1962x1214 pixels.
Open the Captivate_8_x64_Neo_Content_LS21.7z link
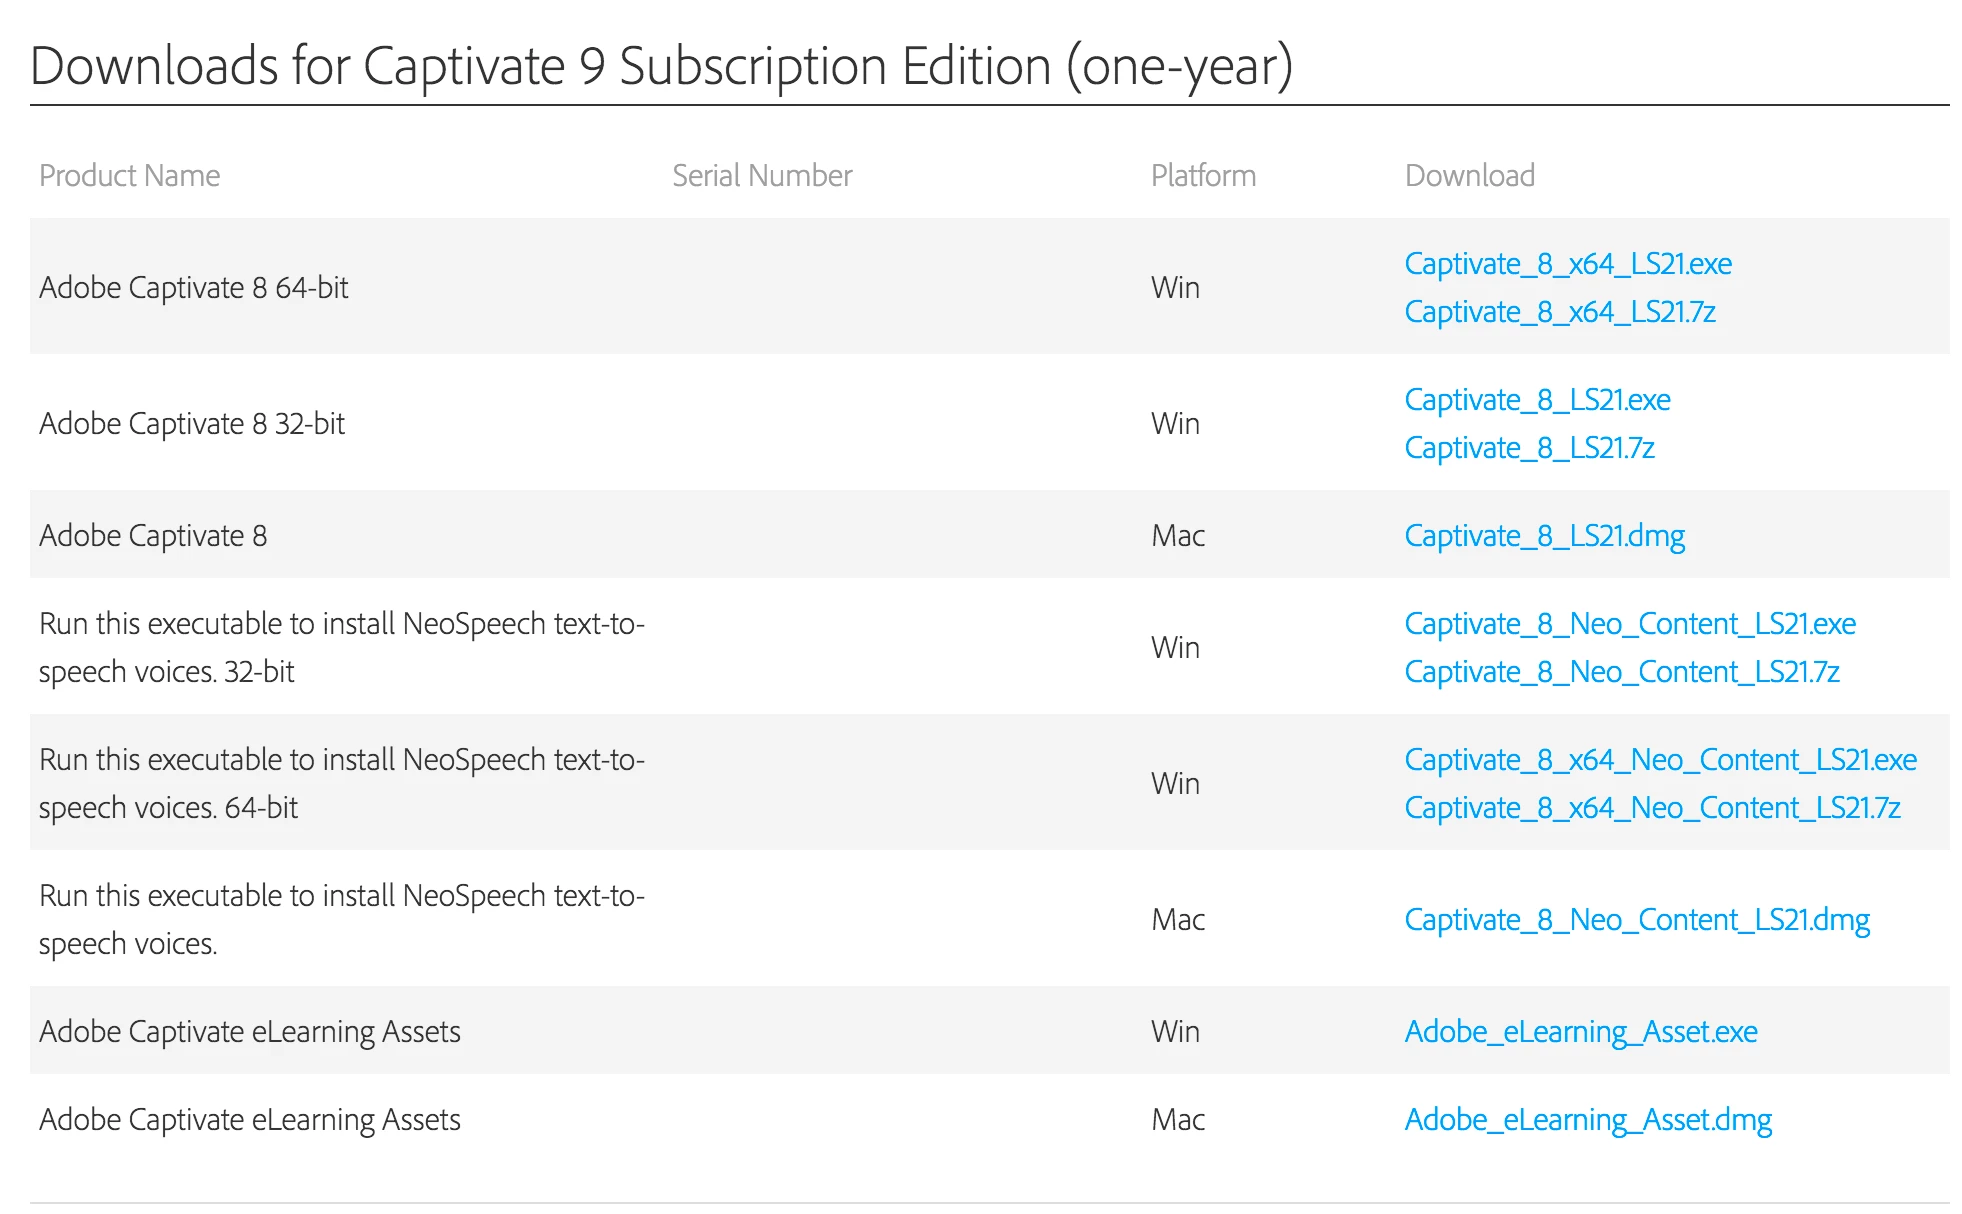(x=1653, y=808)
